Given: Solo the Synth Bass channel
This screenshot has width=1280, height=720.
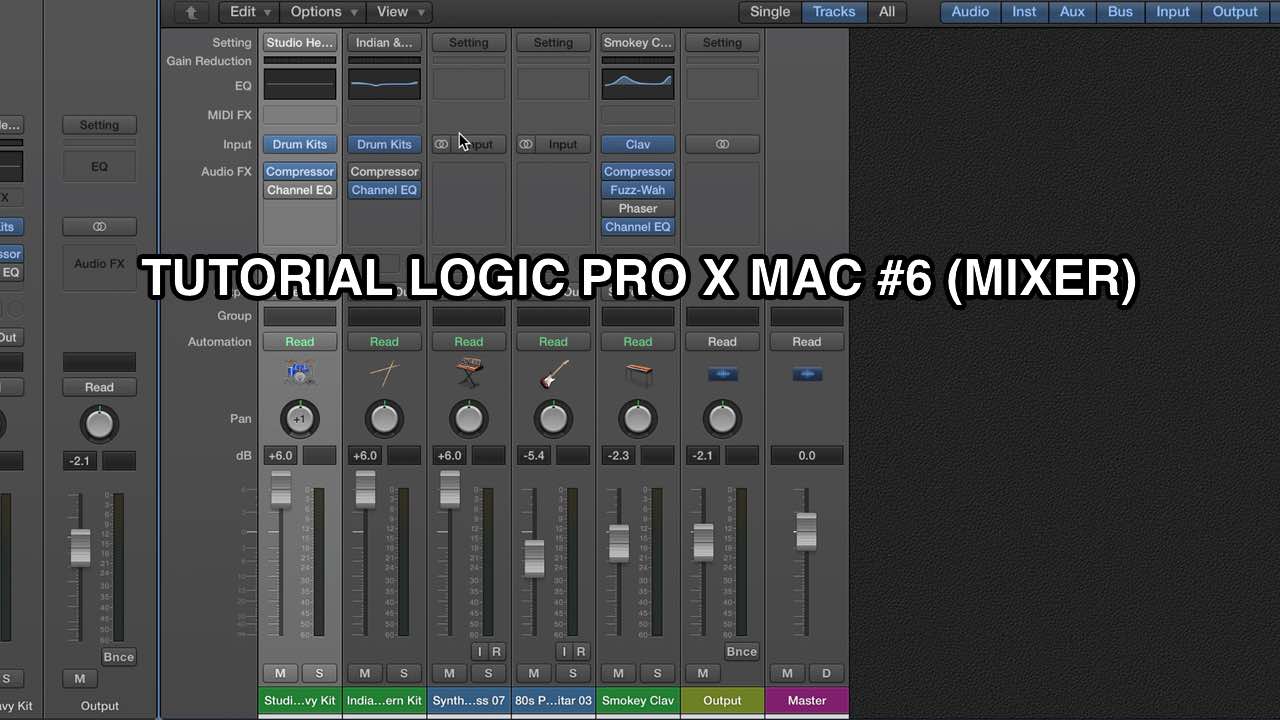Looking at the screenshot, I should 488,673.
